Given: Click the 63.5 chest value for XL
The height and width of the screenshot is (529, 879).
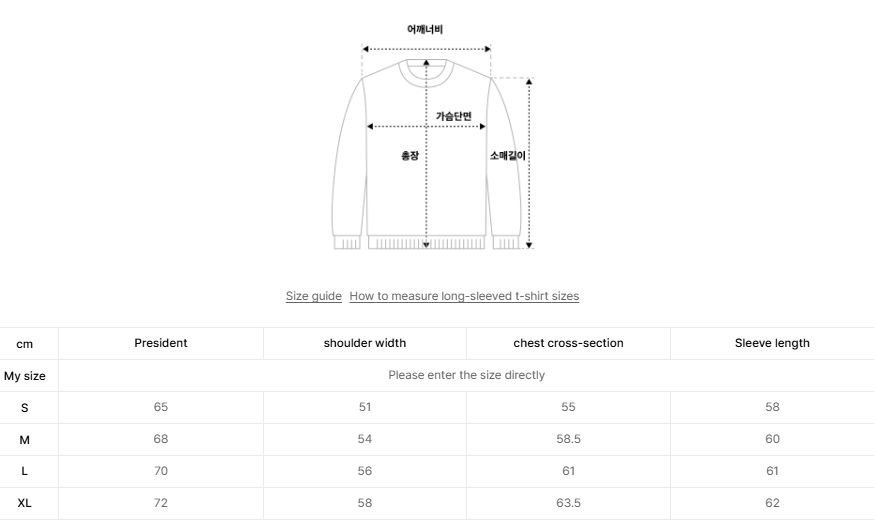Looking at the screenshot, I should tap(568, 503).
